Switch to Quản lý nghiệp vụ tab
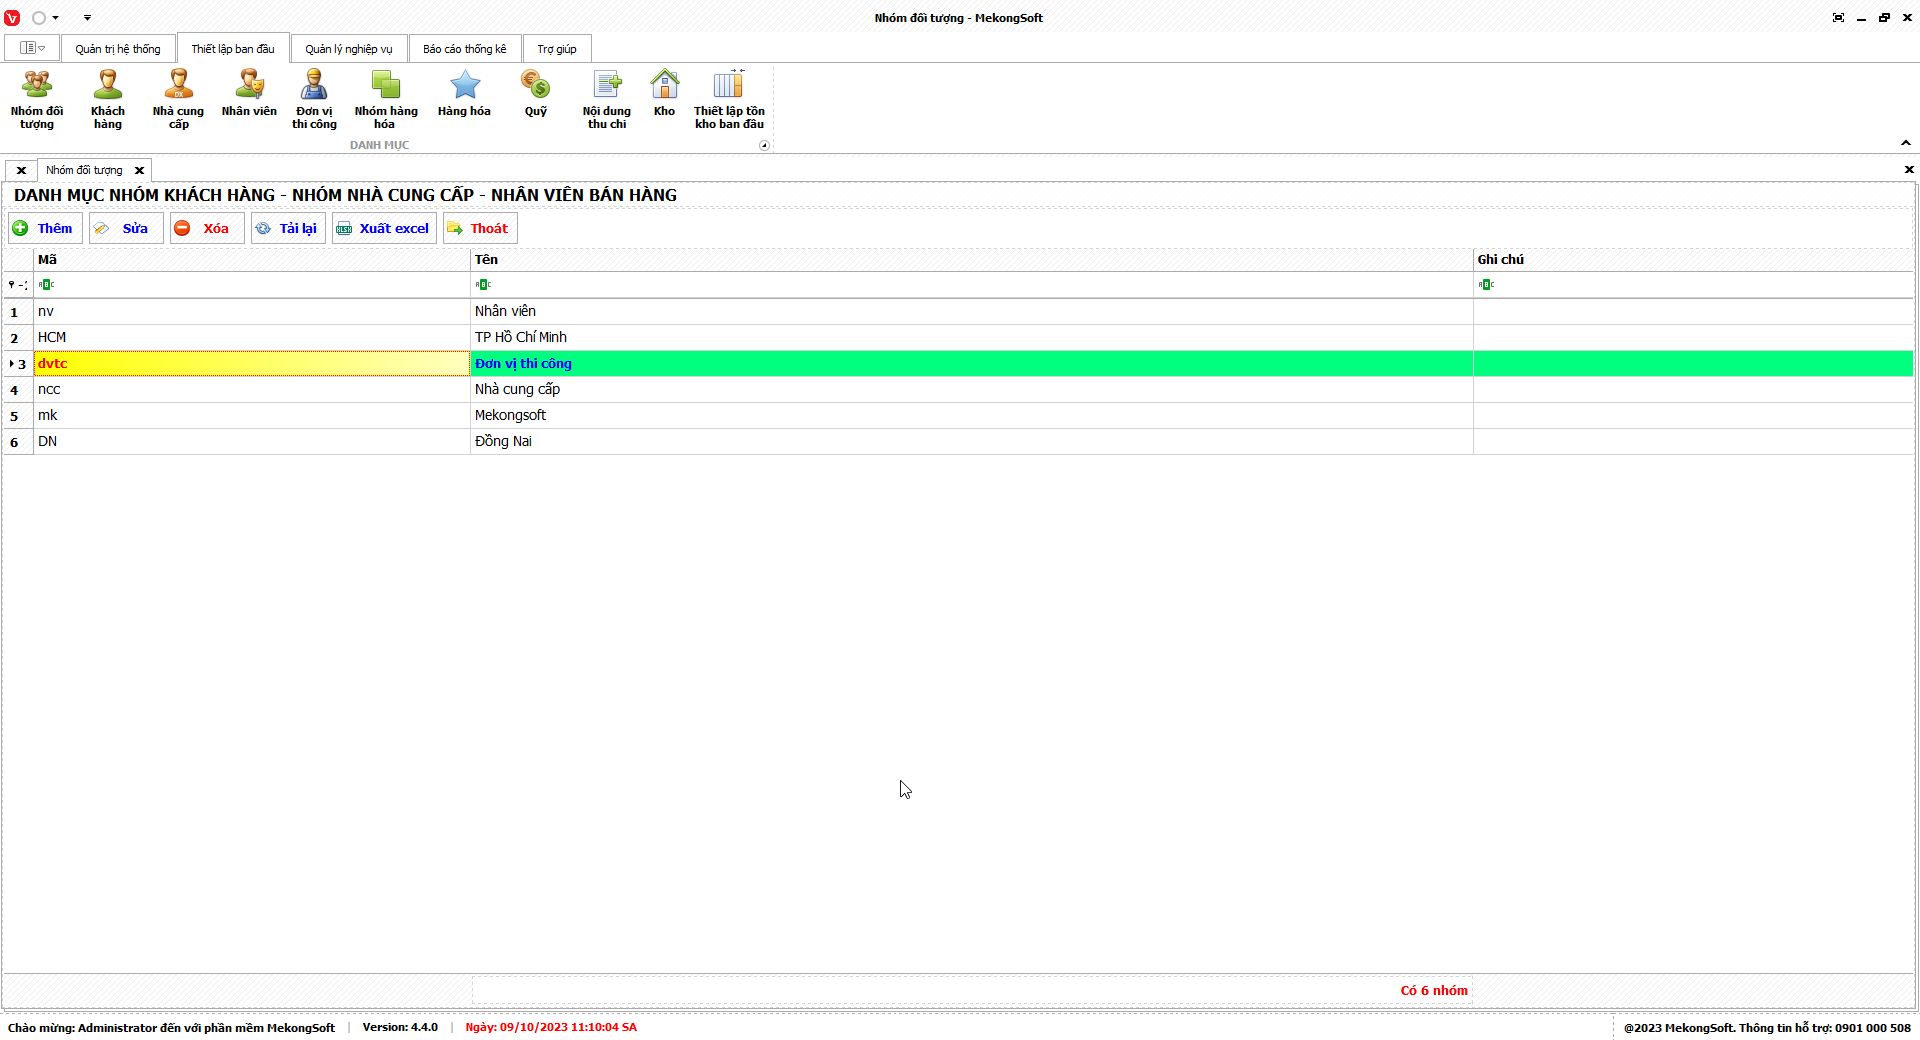This screenshot has width=1920, height=1040. click(349, 49)
